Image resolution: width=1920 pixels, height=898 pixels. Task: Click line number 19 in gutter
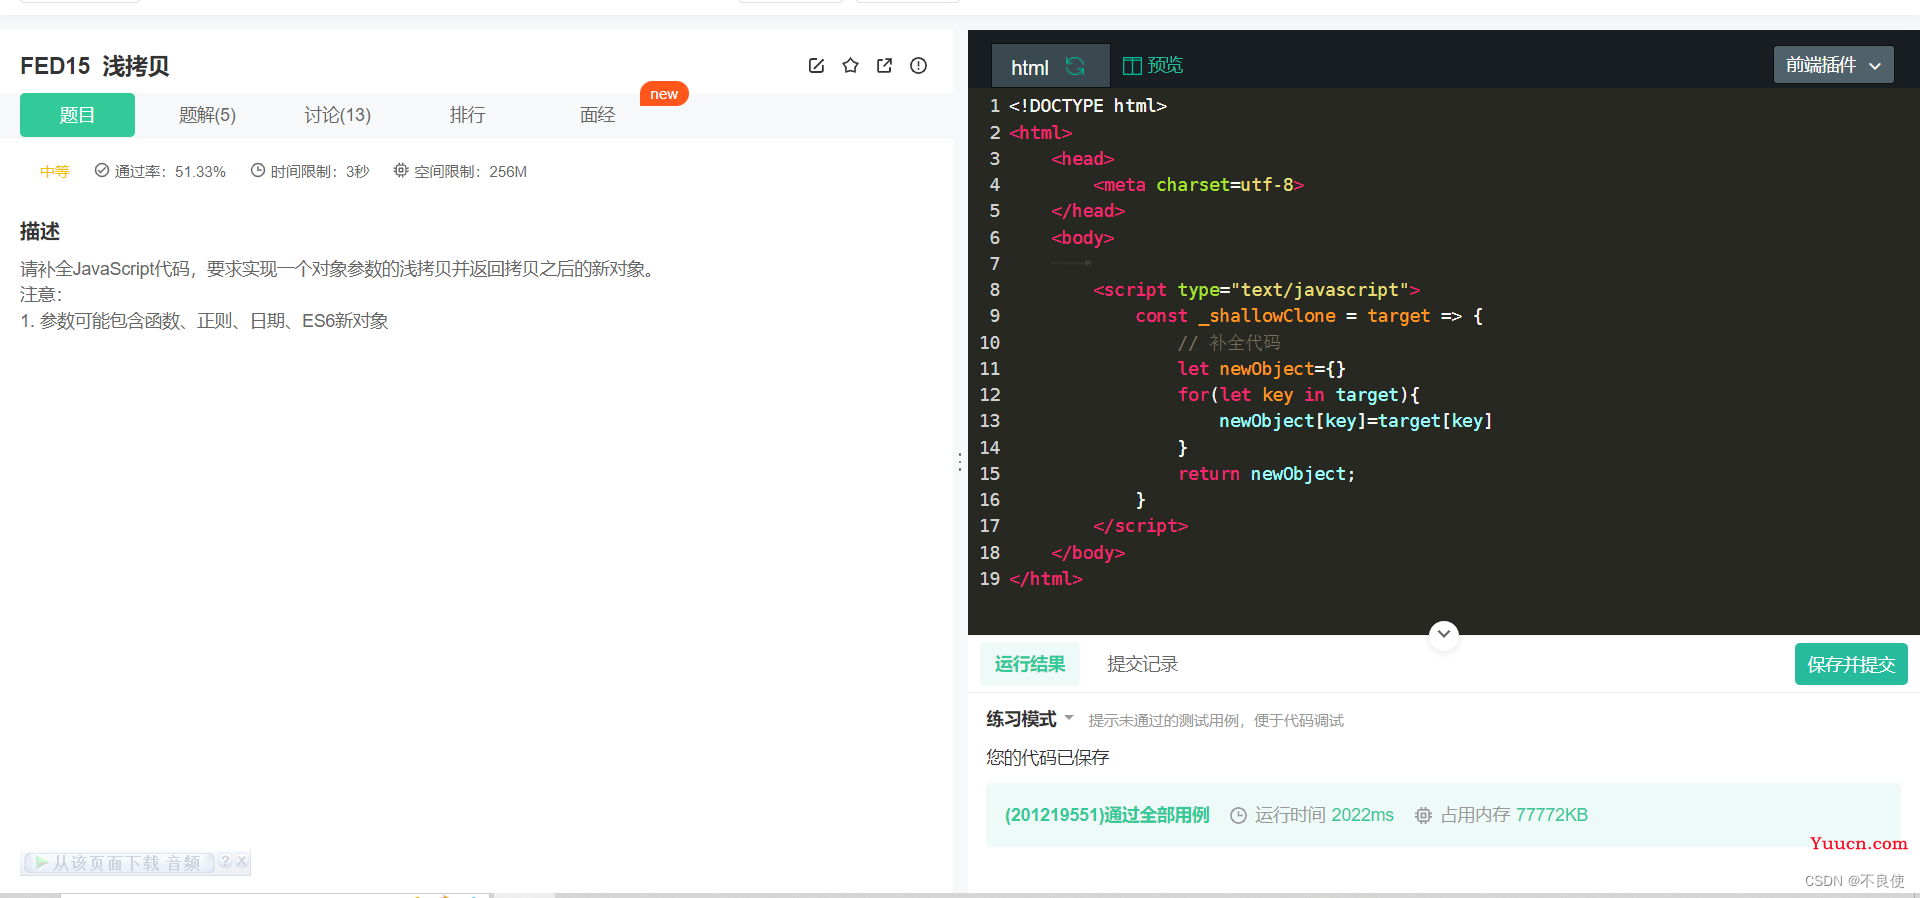coord(989,579)
